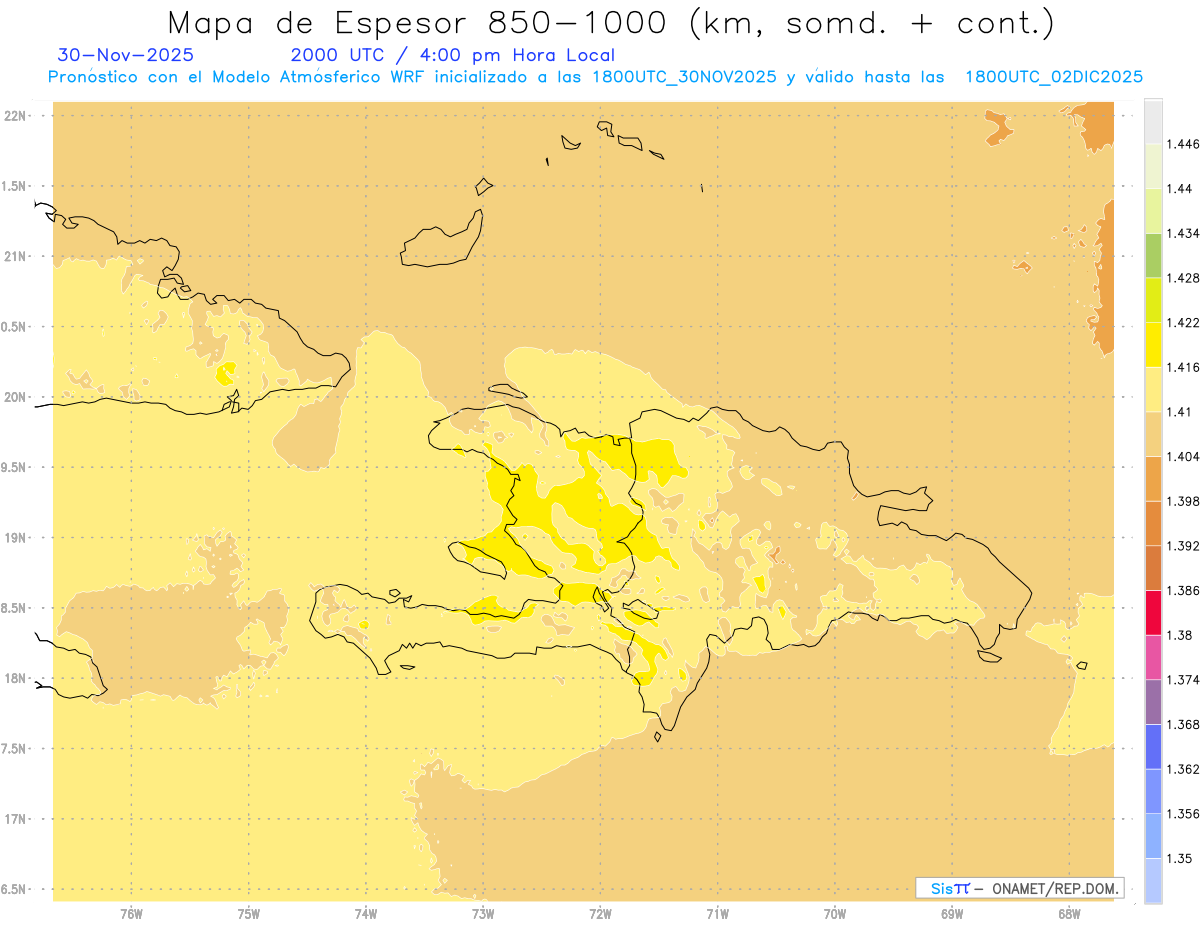The image size is (1200, 927).
Task: Click the '20N' latitude label
Action: tap(14, 397)
